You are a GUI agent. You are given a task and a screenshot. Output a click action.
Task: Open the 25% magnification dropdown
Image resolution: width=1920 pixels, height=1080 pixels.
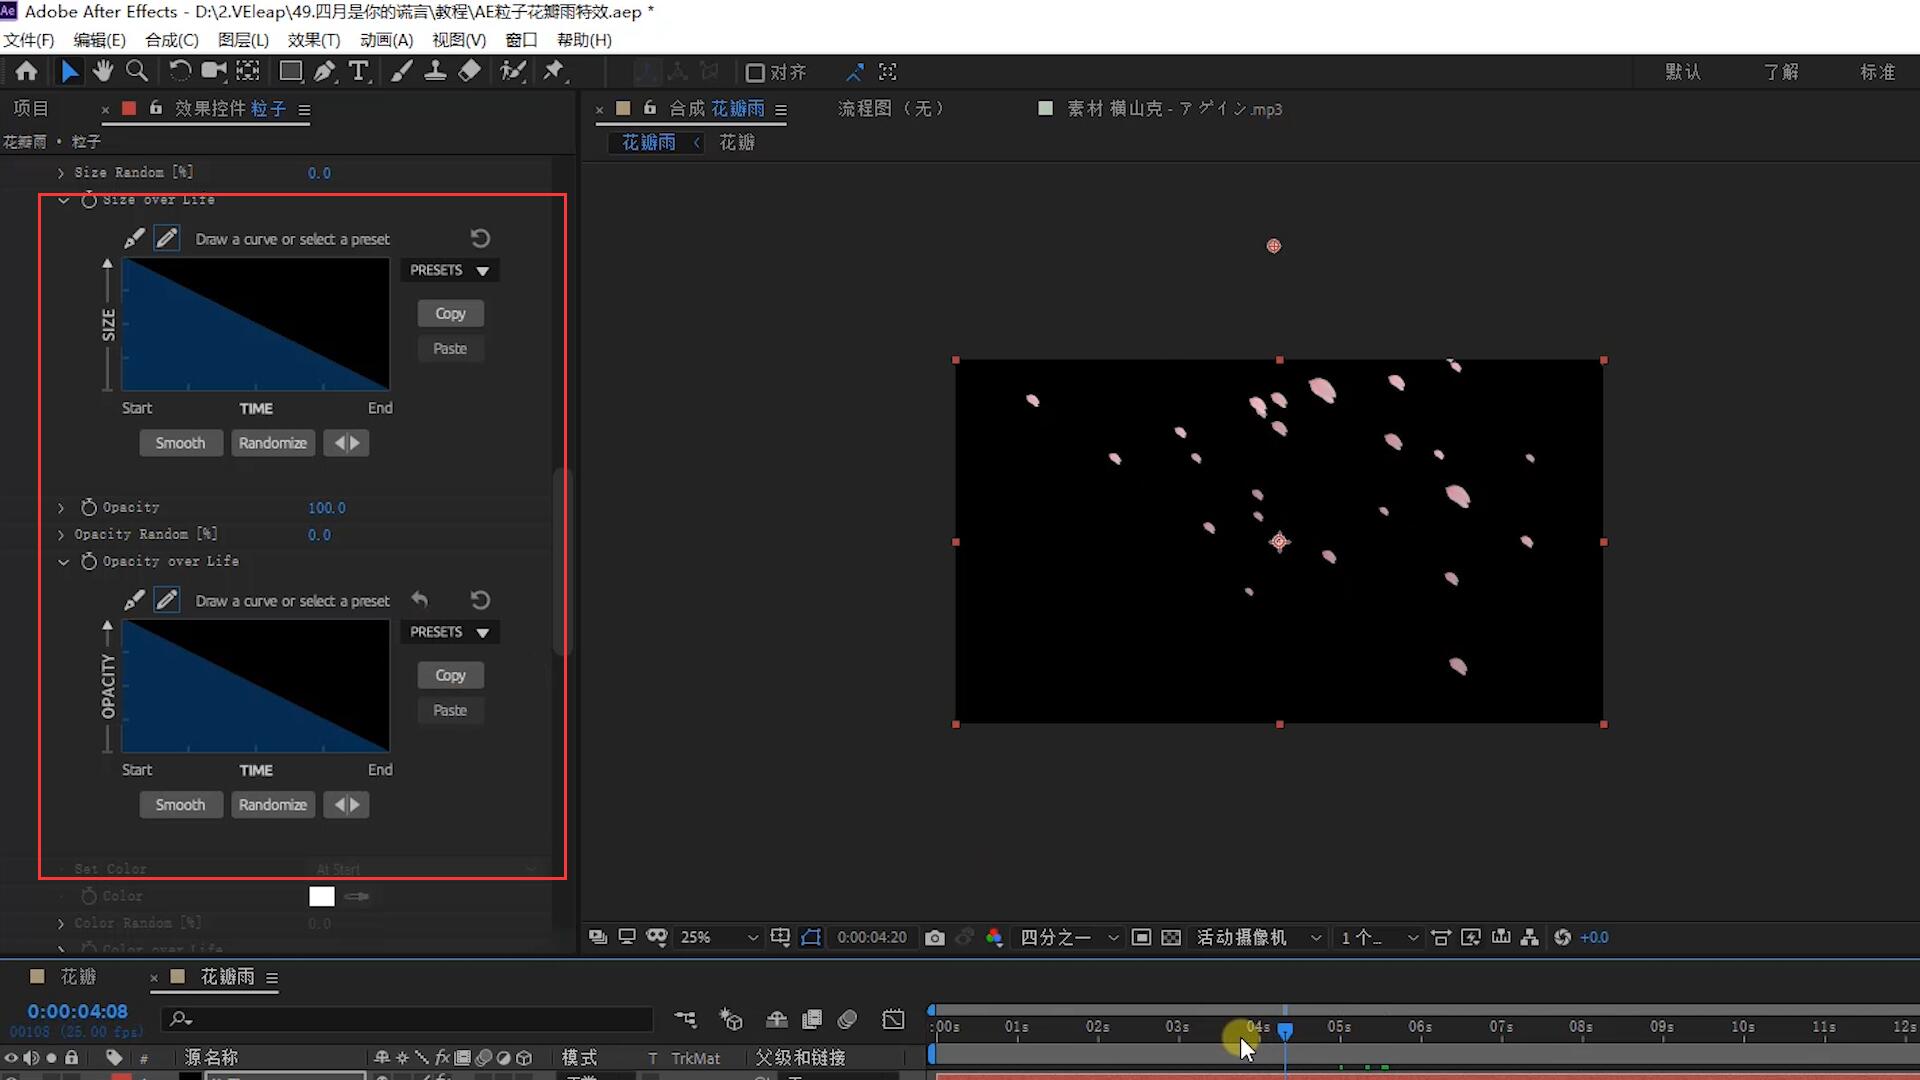pyautogui.click(x=717, y=937)
